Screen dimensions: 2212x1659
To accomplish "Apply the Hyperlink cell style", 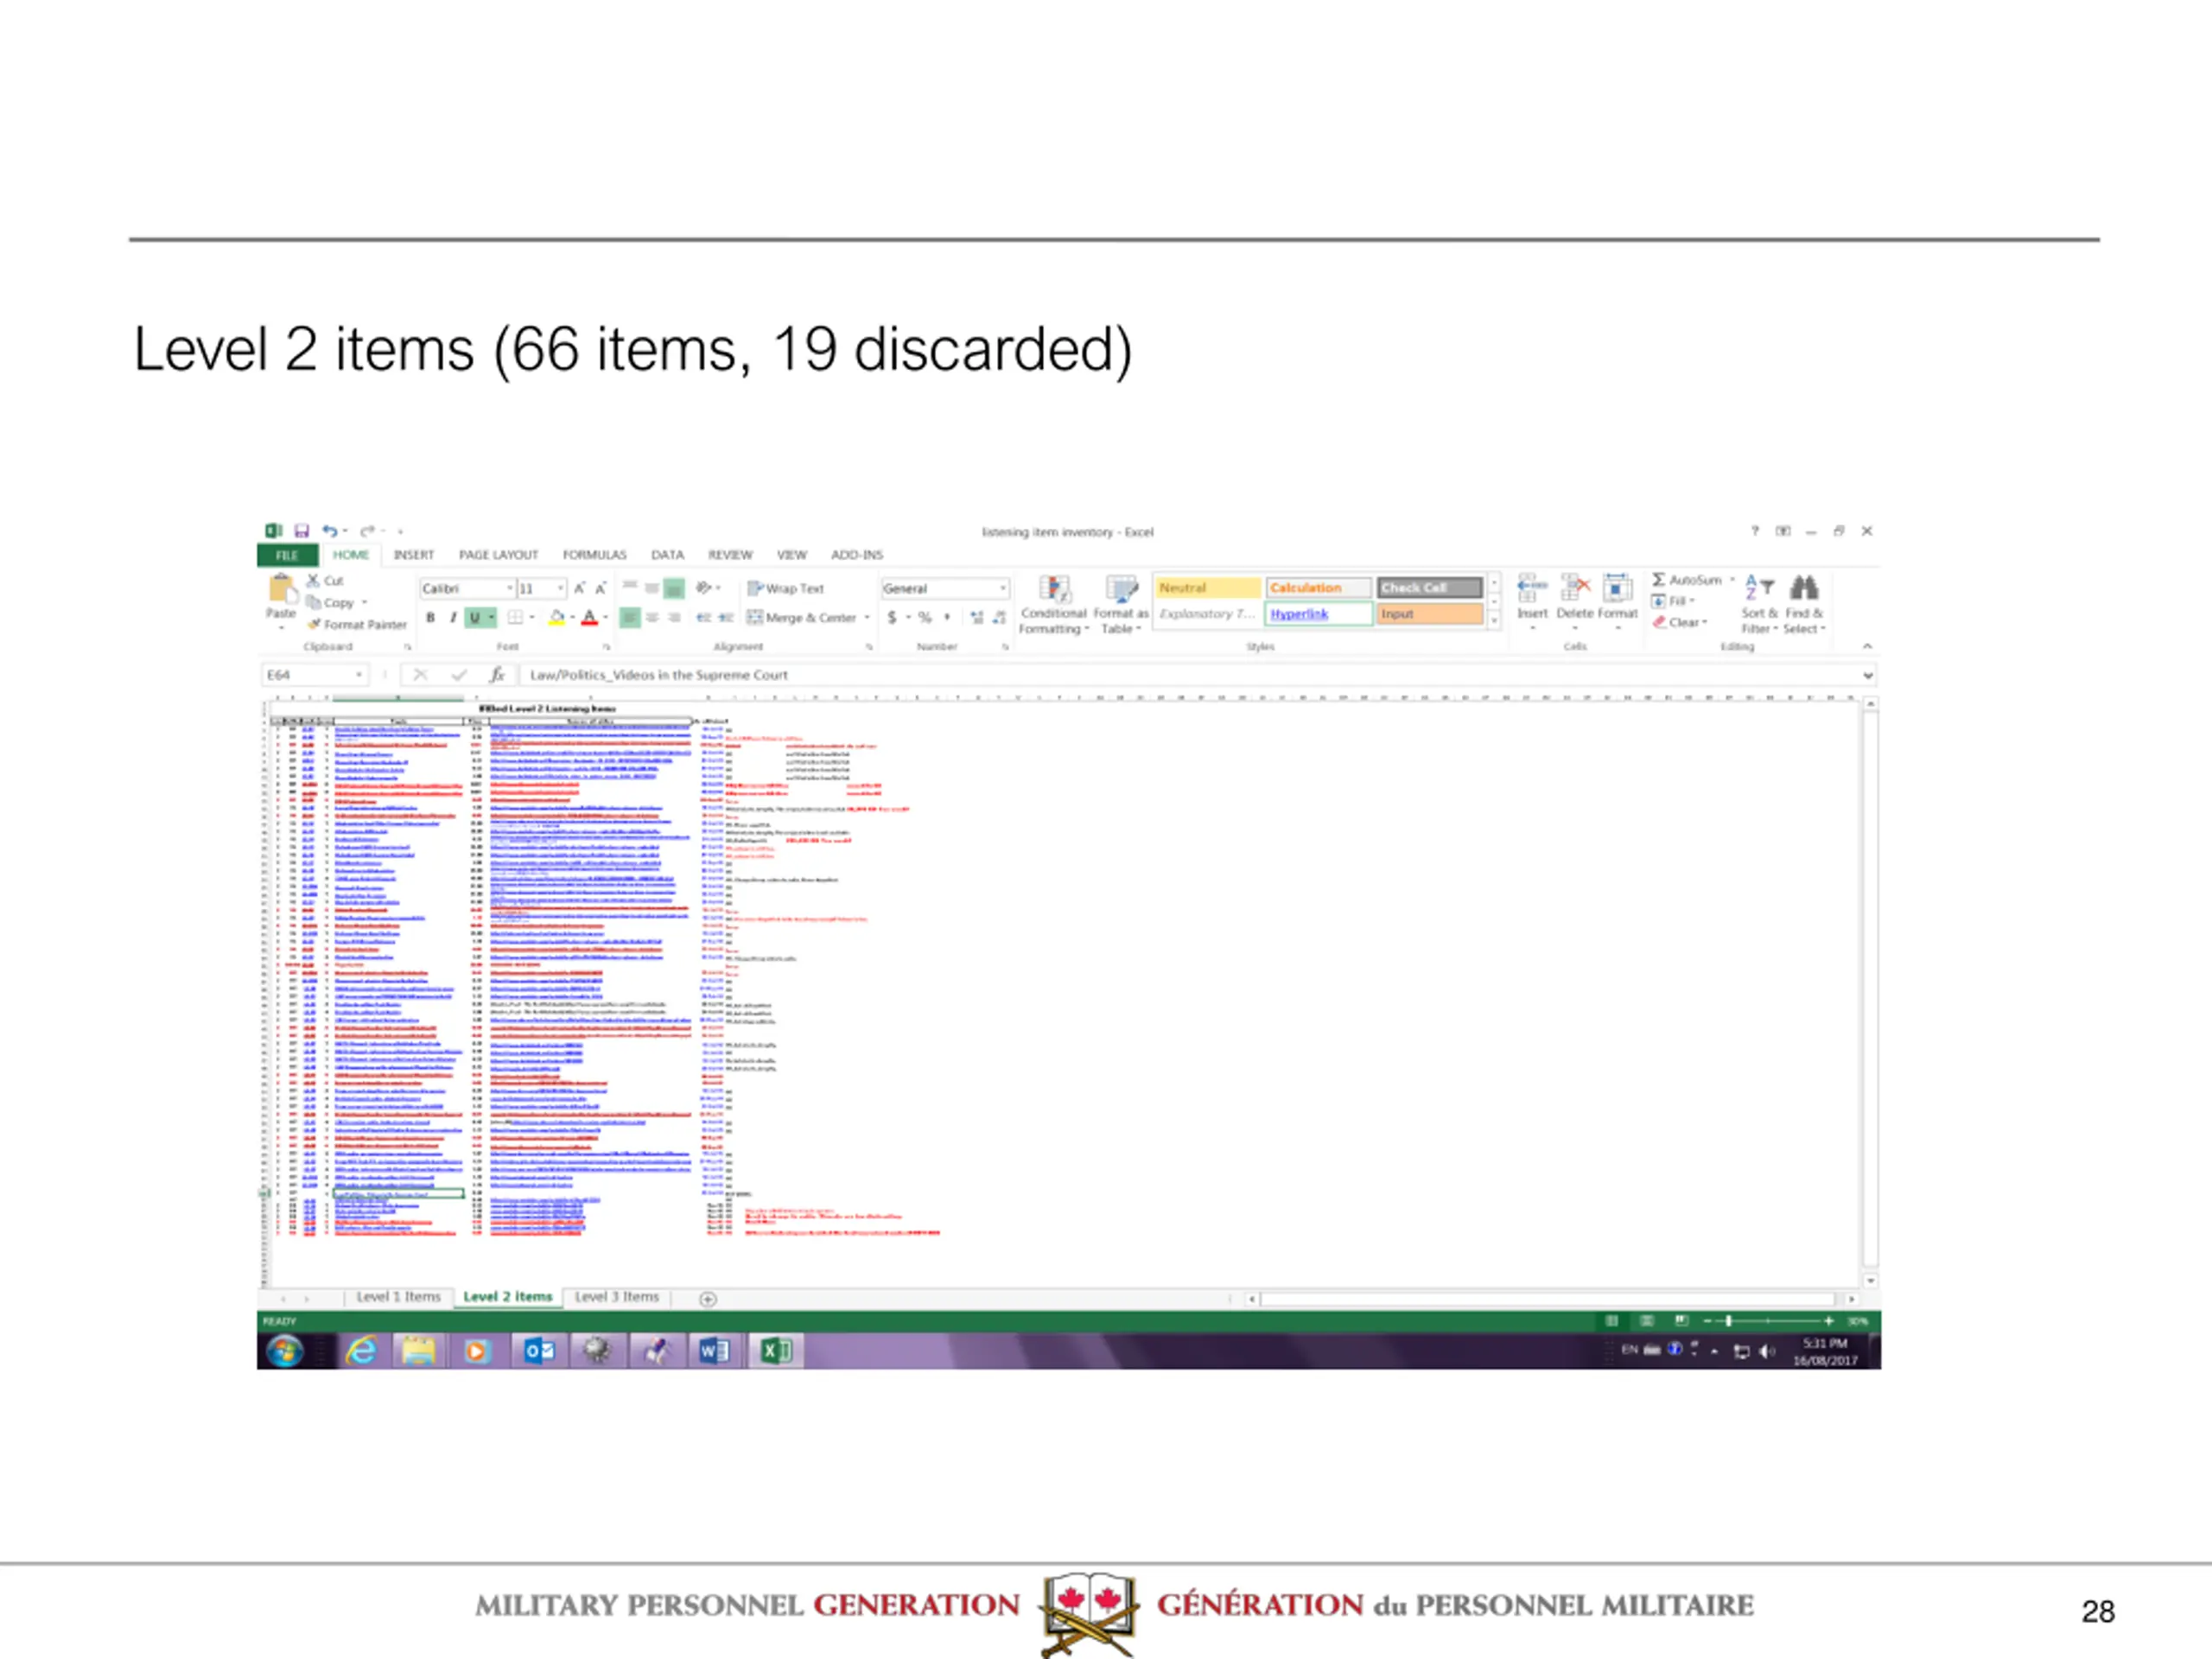I will tap(1318, 614).
